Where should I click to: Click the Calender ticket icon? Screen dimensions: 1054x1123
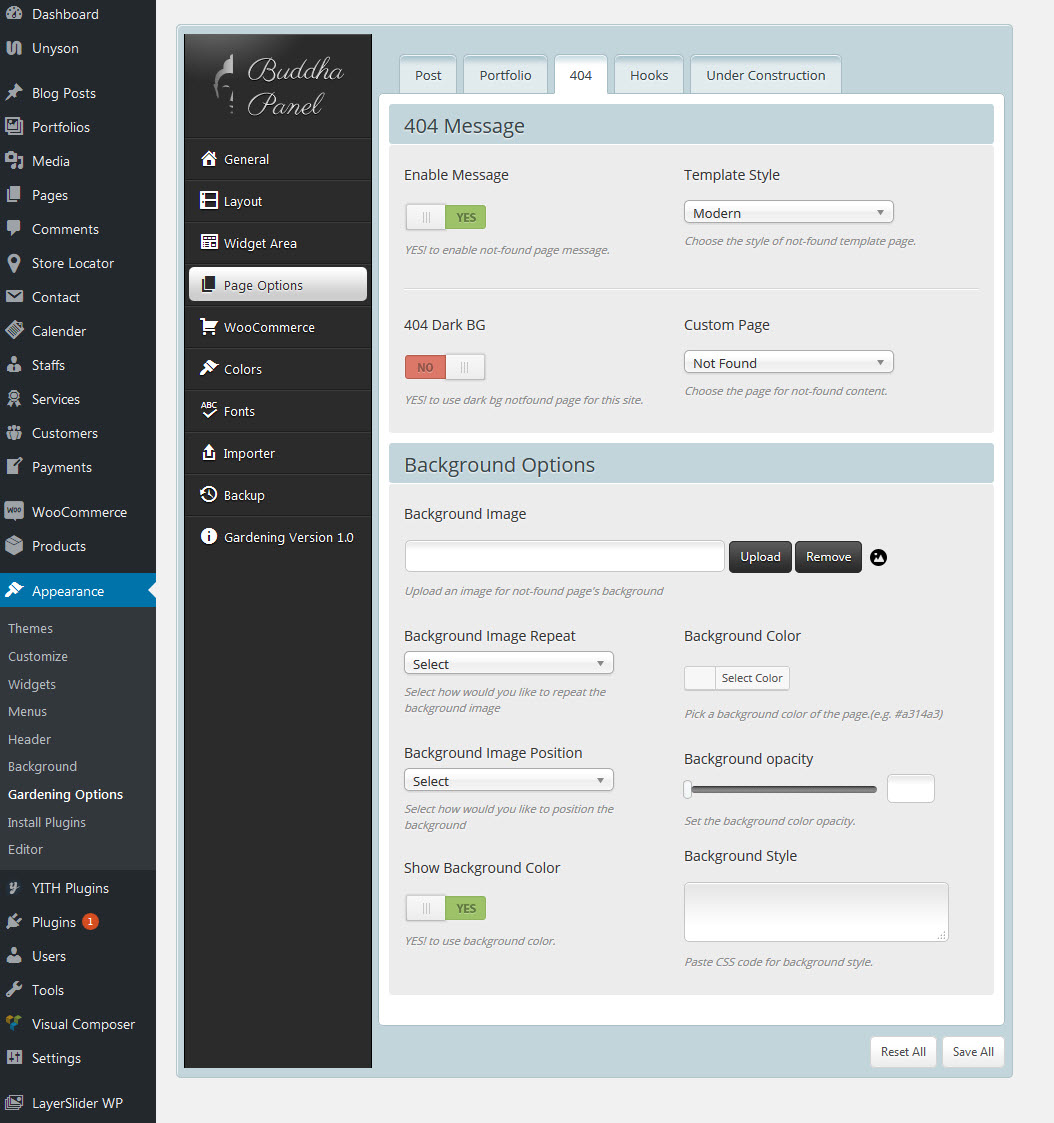14,331
